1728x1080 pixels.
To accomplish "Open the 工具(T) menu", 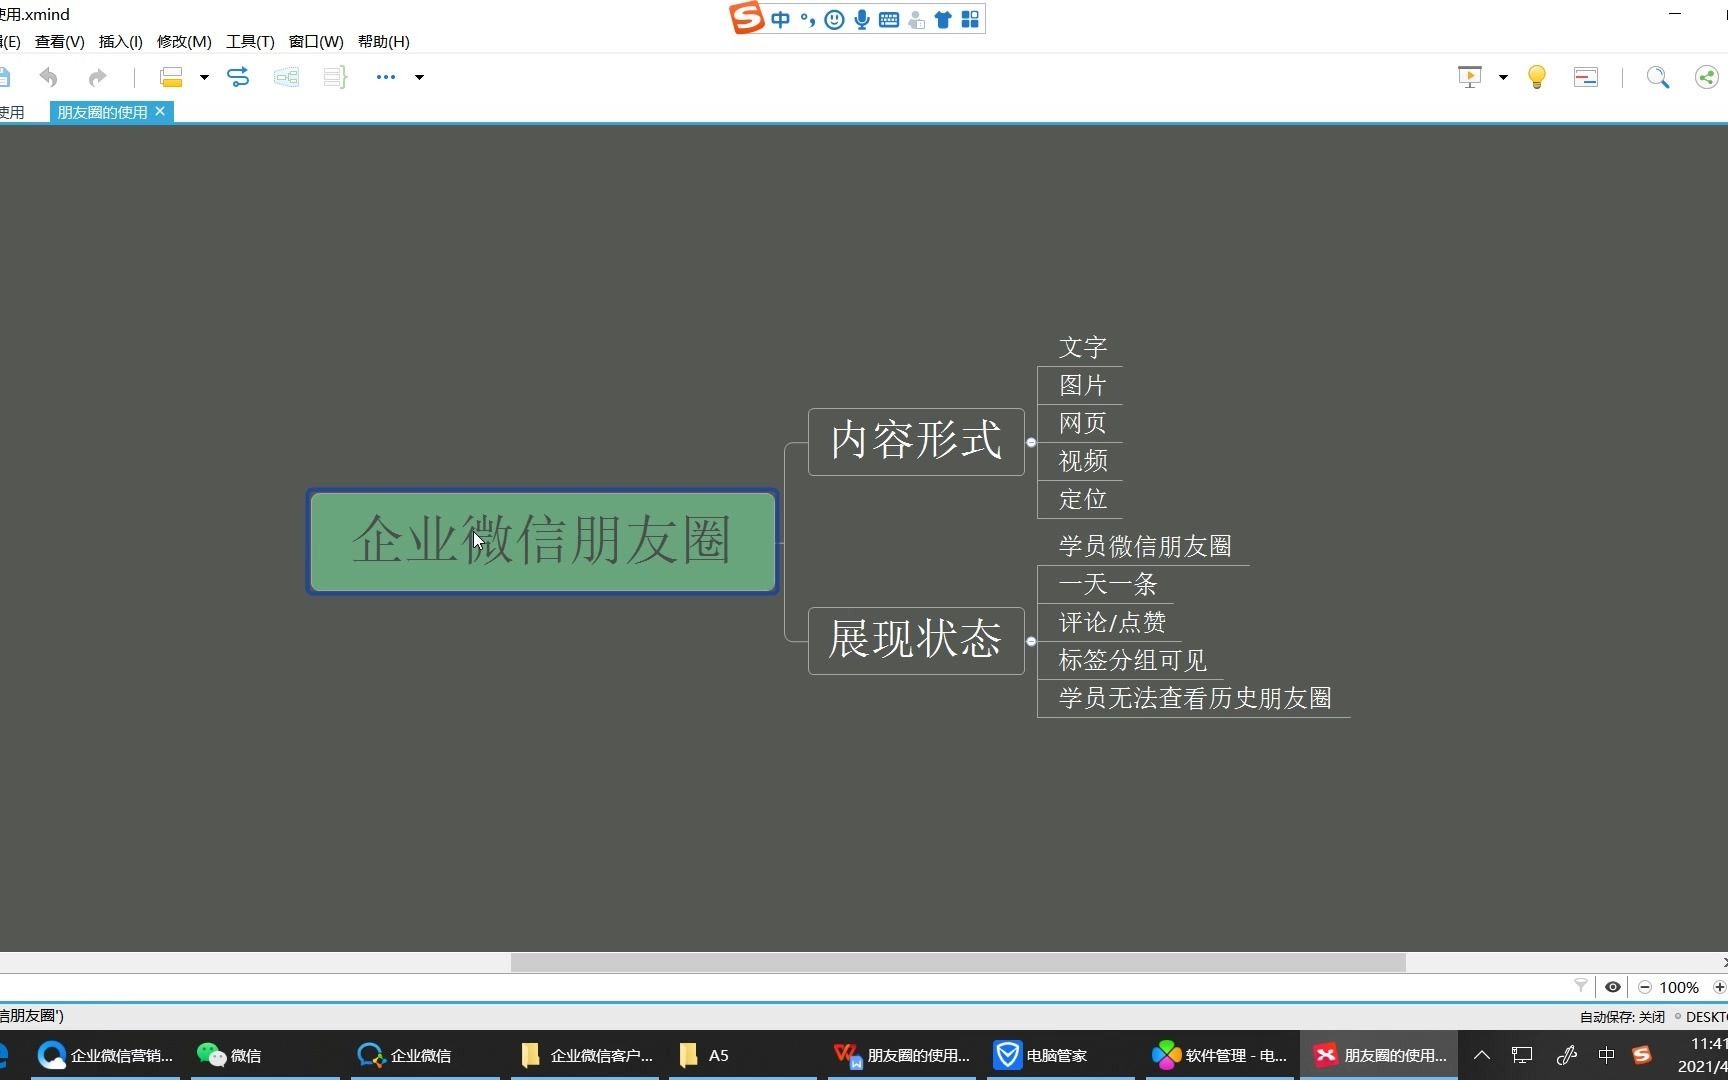I will click(250, 41).
